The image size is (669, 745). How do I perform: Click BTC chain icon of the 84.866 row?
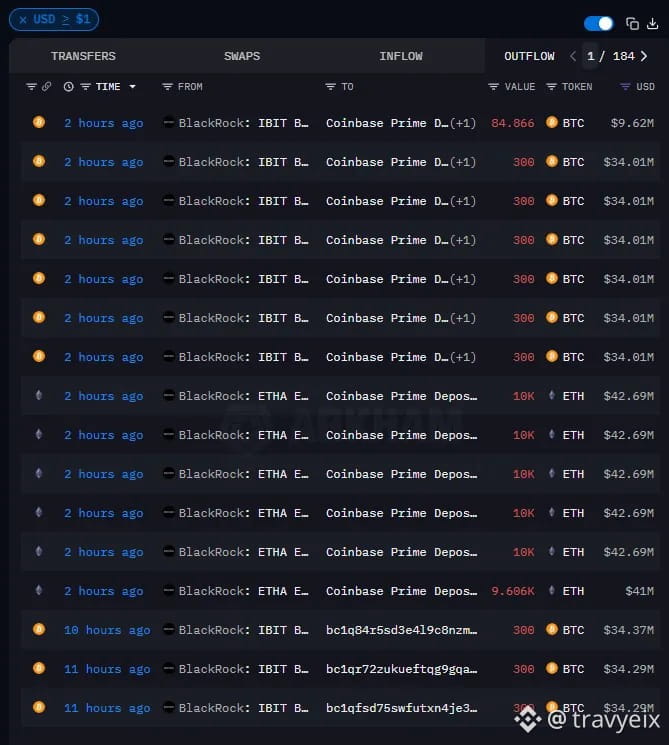[x=39, y=122]
